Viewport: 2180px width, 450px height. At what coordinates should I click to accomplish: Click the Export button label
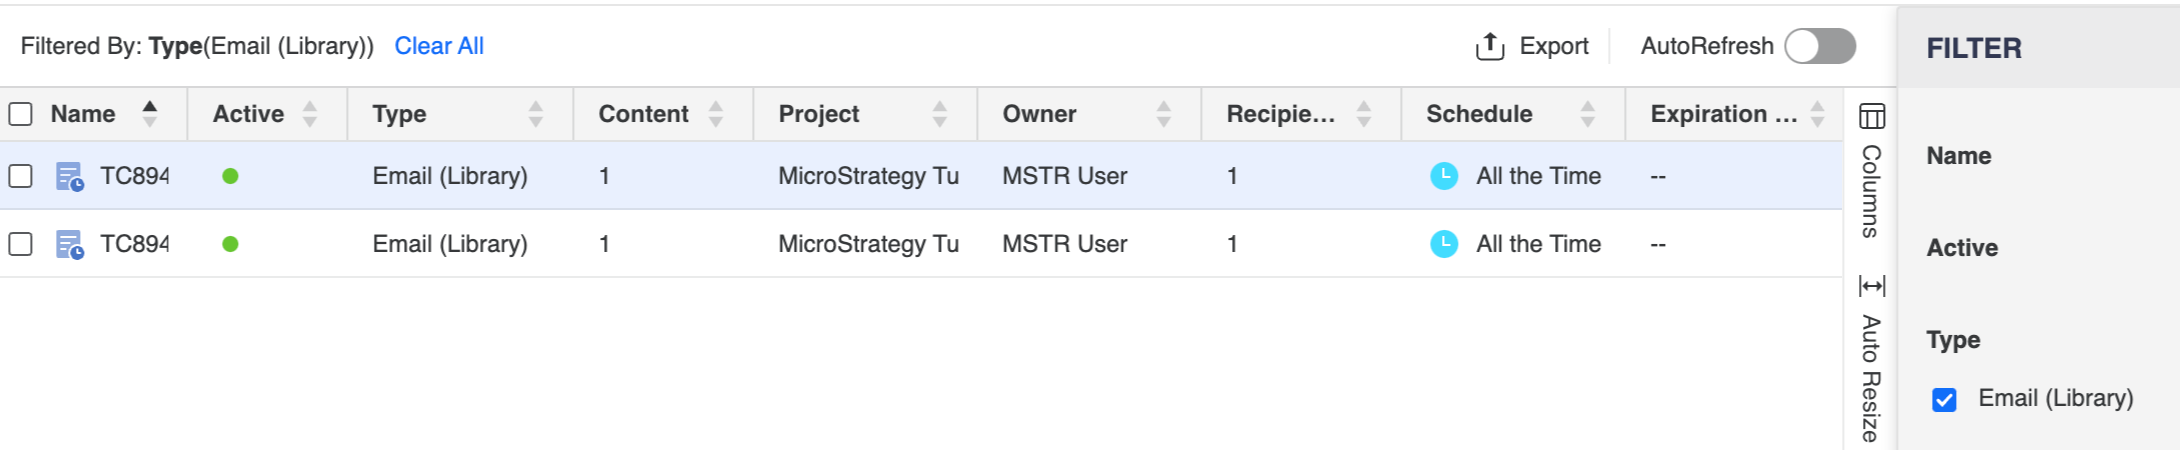[1553, 46]
